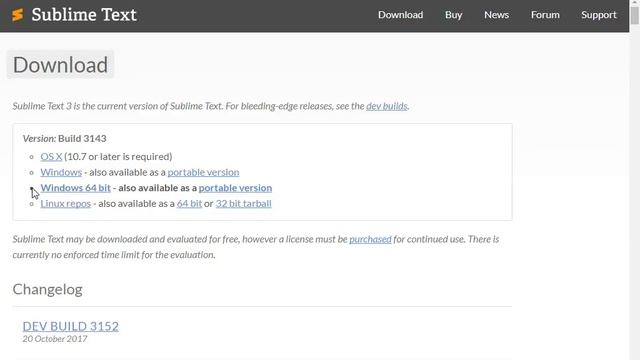Open the Linux repos link

66,203
